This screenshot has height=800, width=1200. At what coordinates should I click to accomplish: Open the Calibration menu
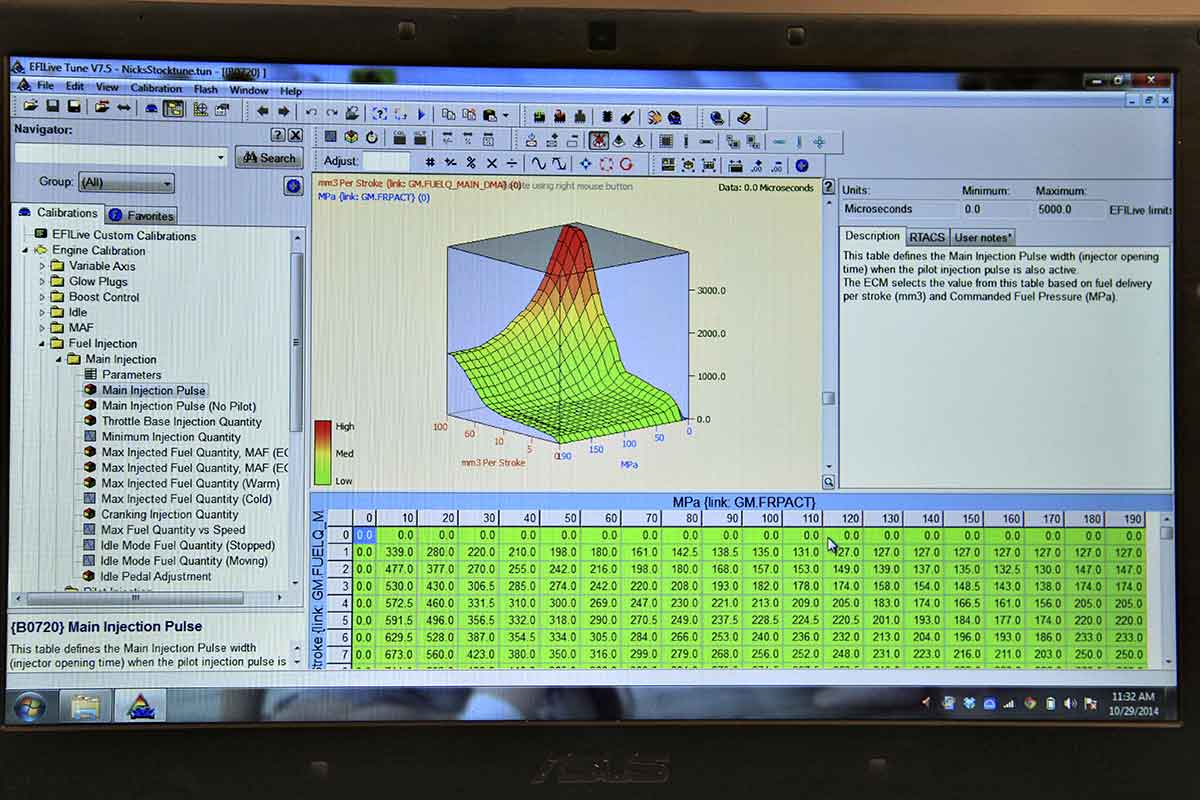156,89
